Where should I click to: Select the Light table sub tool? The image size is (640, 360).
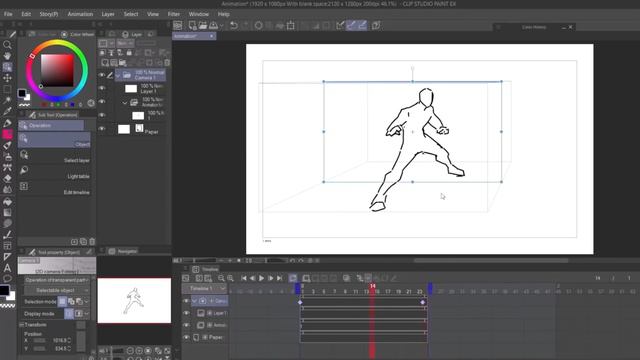tap(54, 172)
